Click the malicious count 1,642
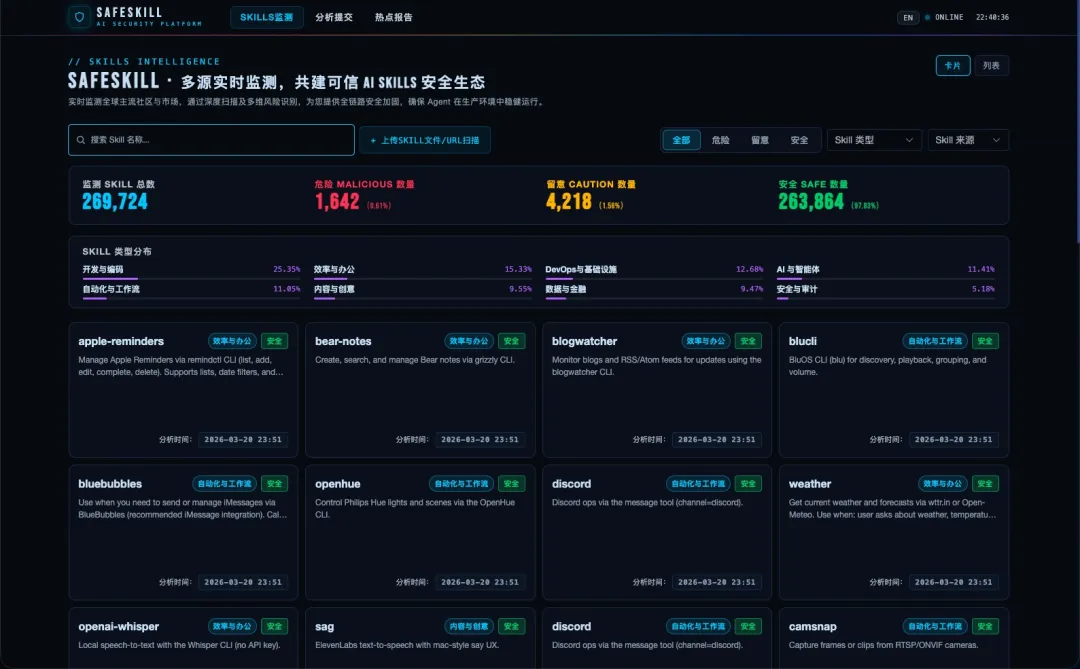Viewport: 1080px width, 669px height. pyautogui.click(x=337, y=201)
